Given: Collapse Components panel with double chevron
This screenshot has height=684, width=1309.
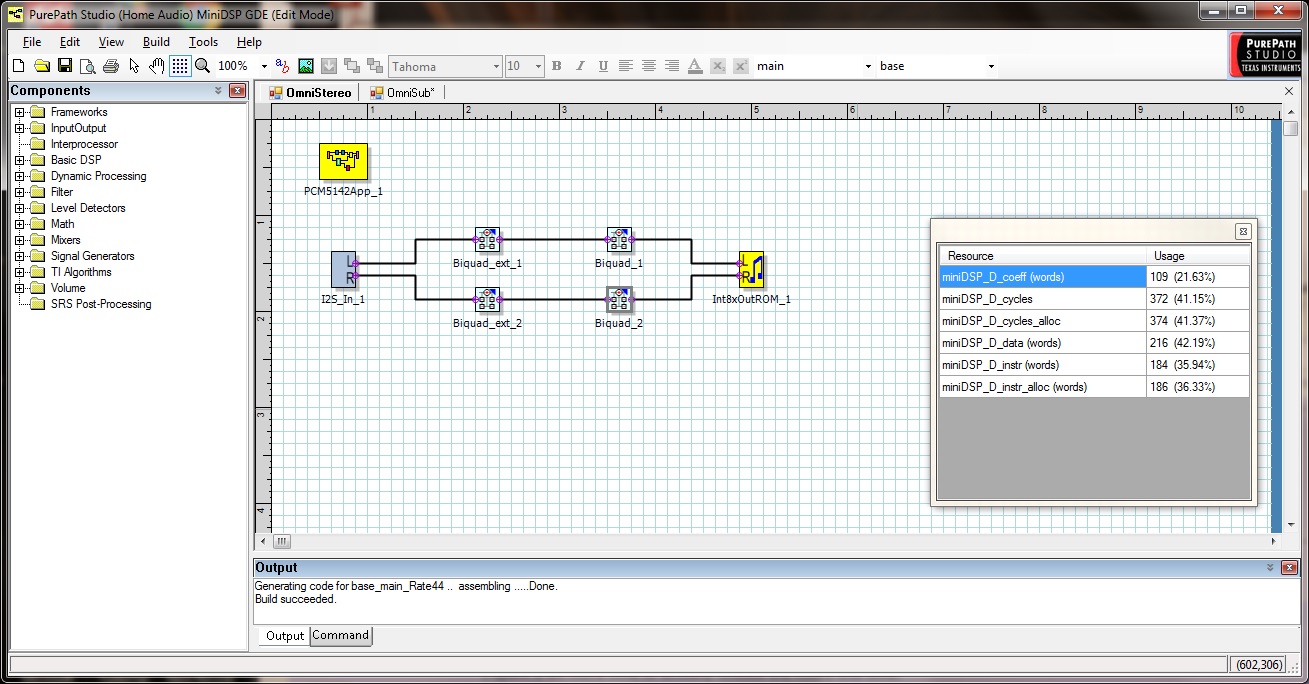Looking at the screenshot, I should (x=219, y=91).
